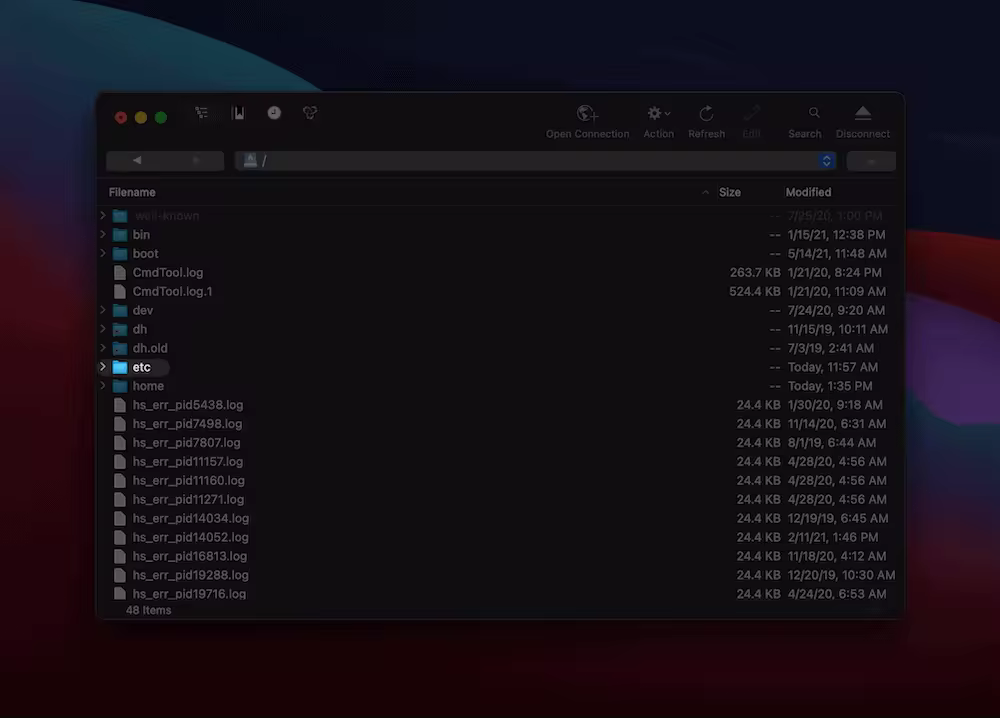The image size is (1000, 718).
Task: Select the CmdTool.log.1 file icon
Action: 119,291
